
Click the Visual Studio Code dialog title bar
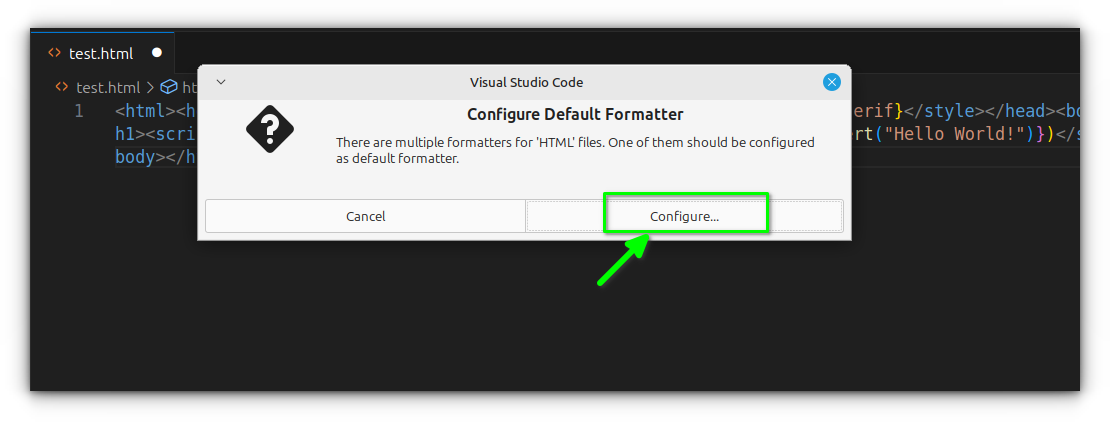[x=526, y=82]
